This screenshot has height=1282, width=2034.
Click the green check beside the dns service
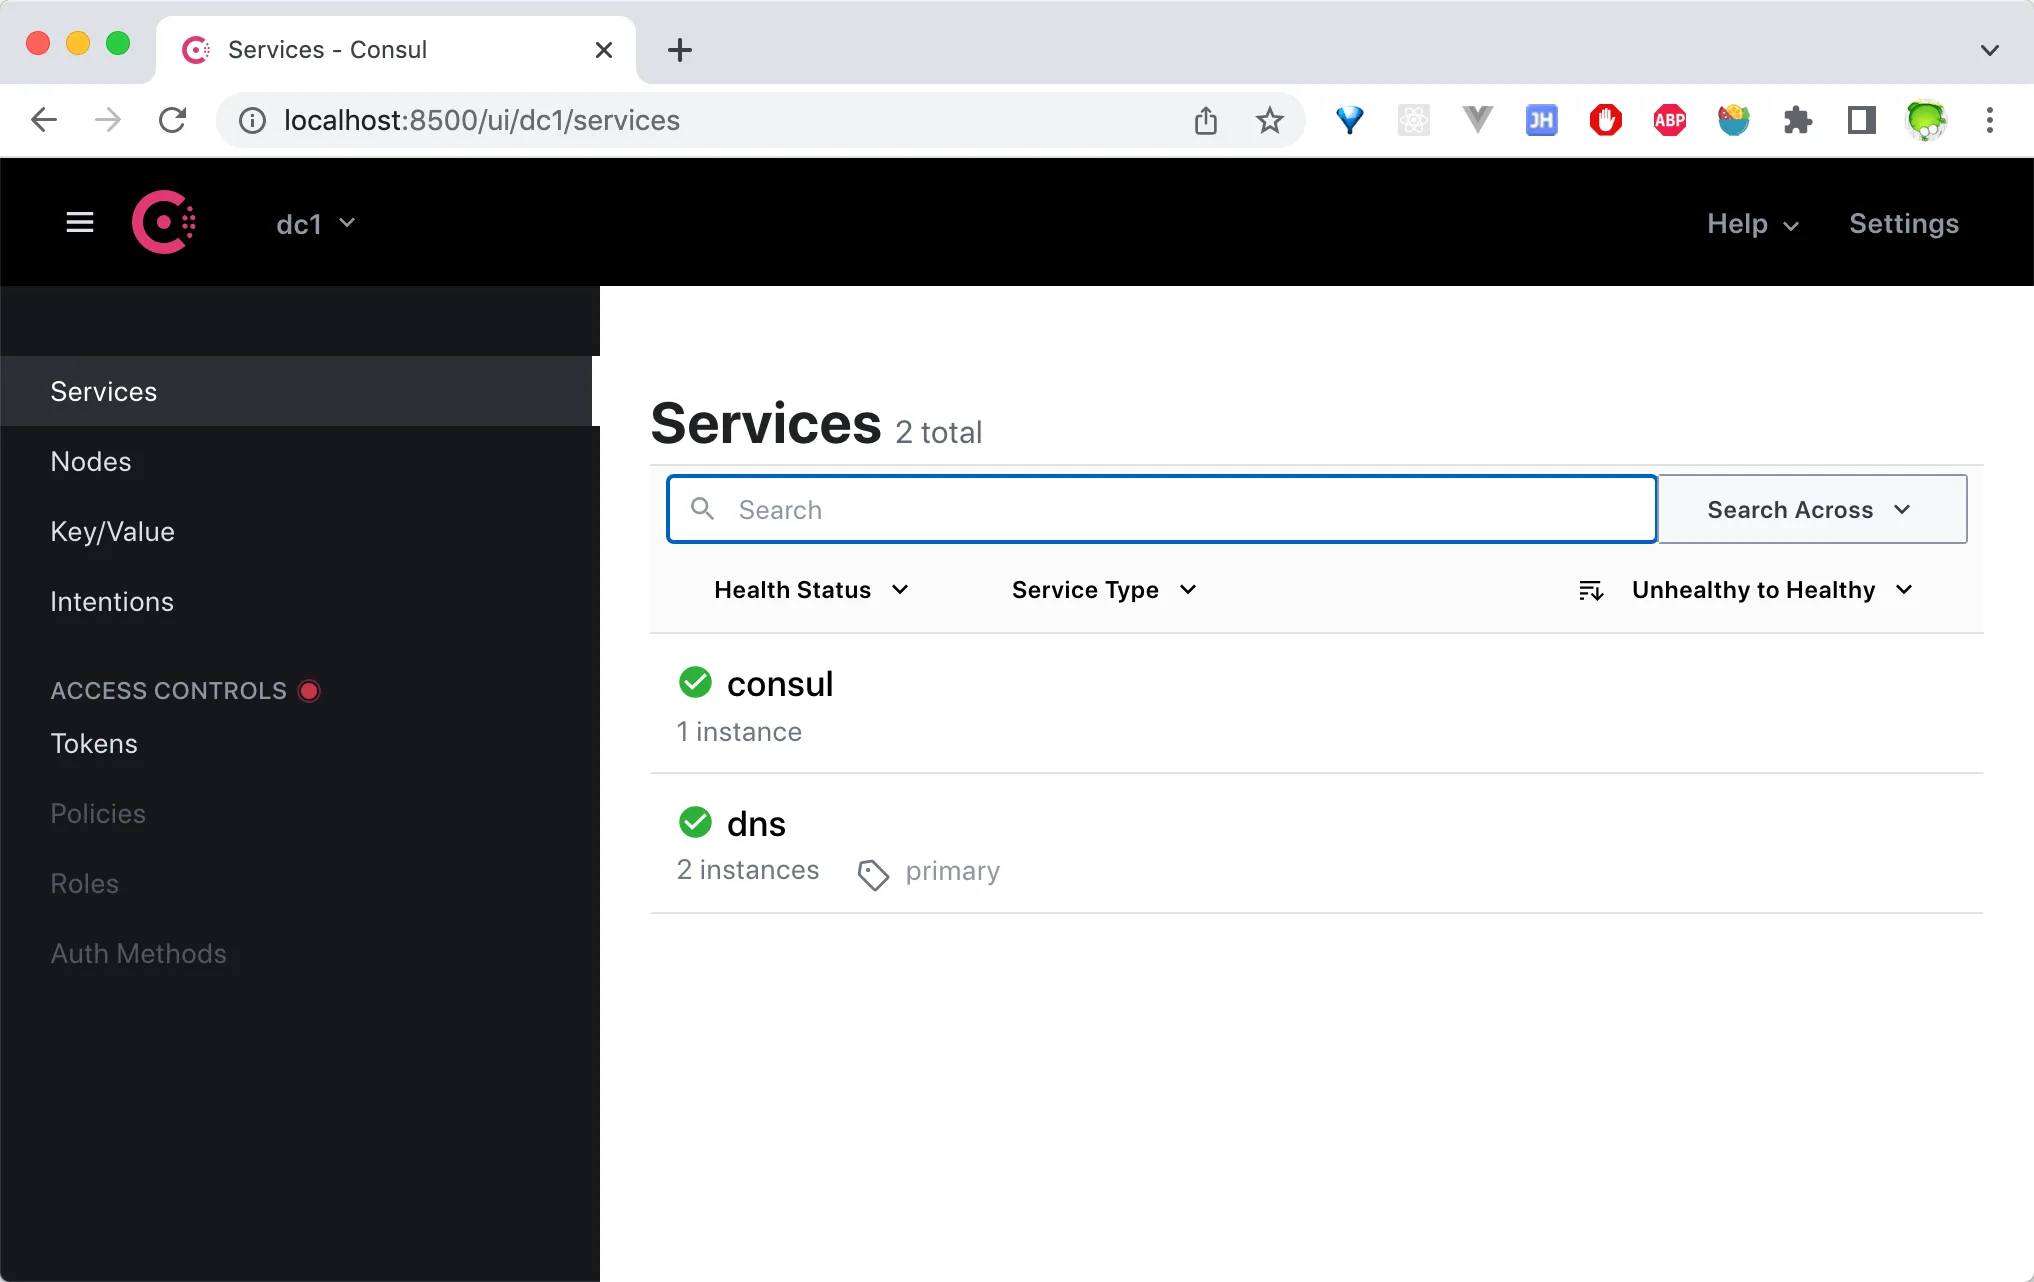pos(695,821)
